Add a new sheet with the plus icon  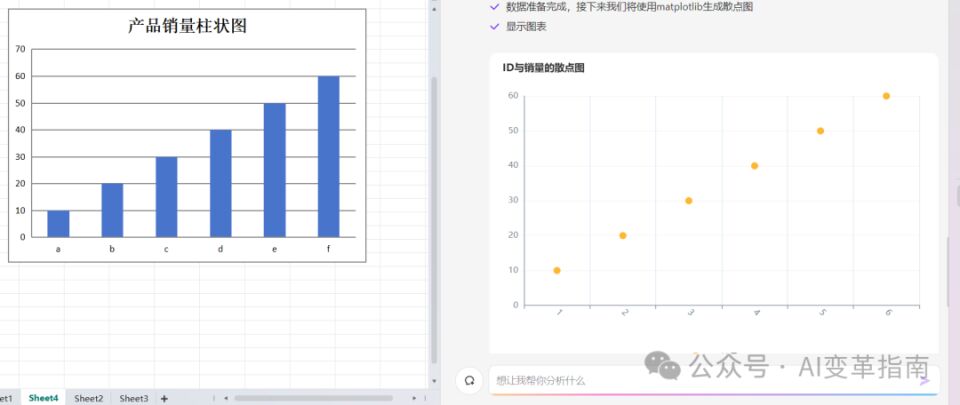pyautogui.click(x=164, y=398)
